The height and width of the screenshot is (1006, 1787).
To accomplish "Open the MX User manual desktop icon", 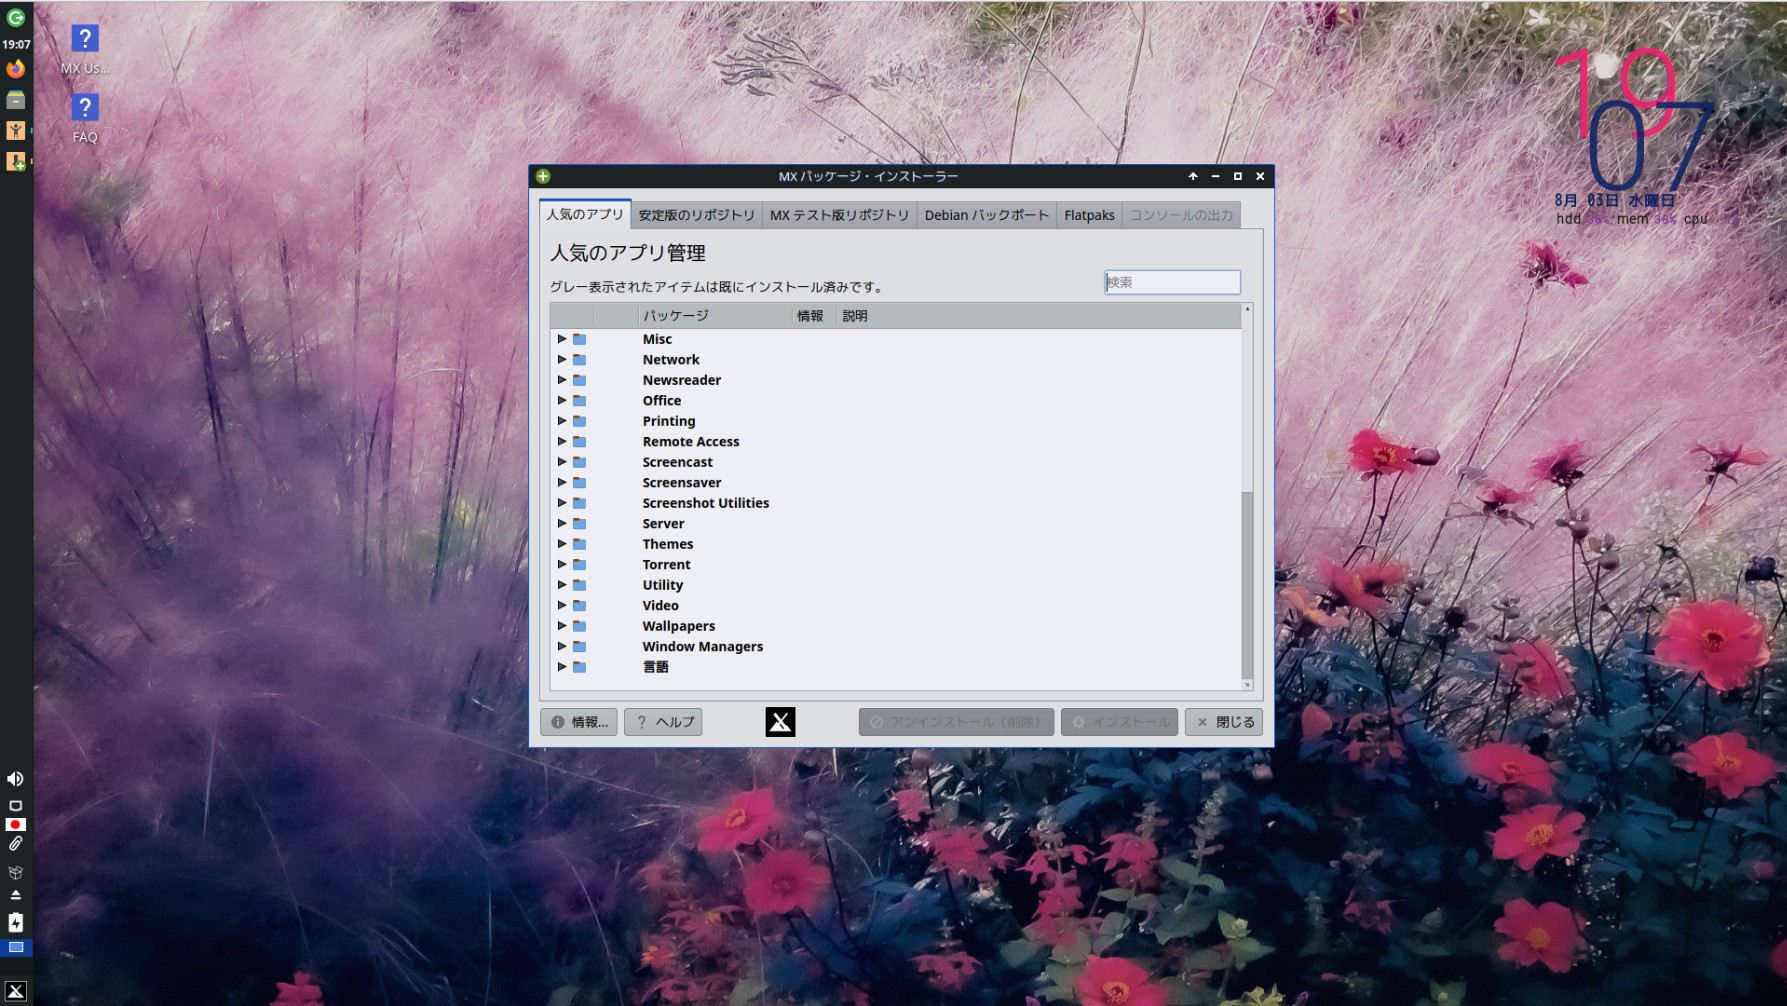I will pyautogui.click(x=85, y=49).
